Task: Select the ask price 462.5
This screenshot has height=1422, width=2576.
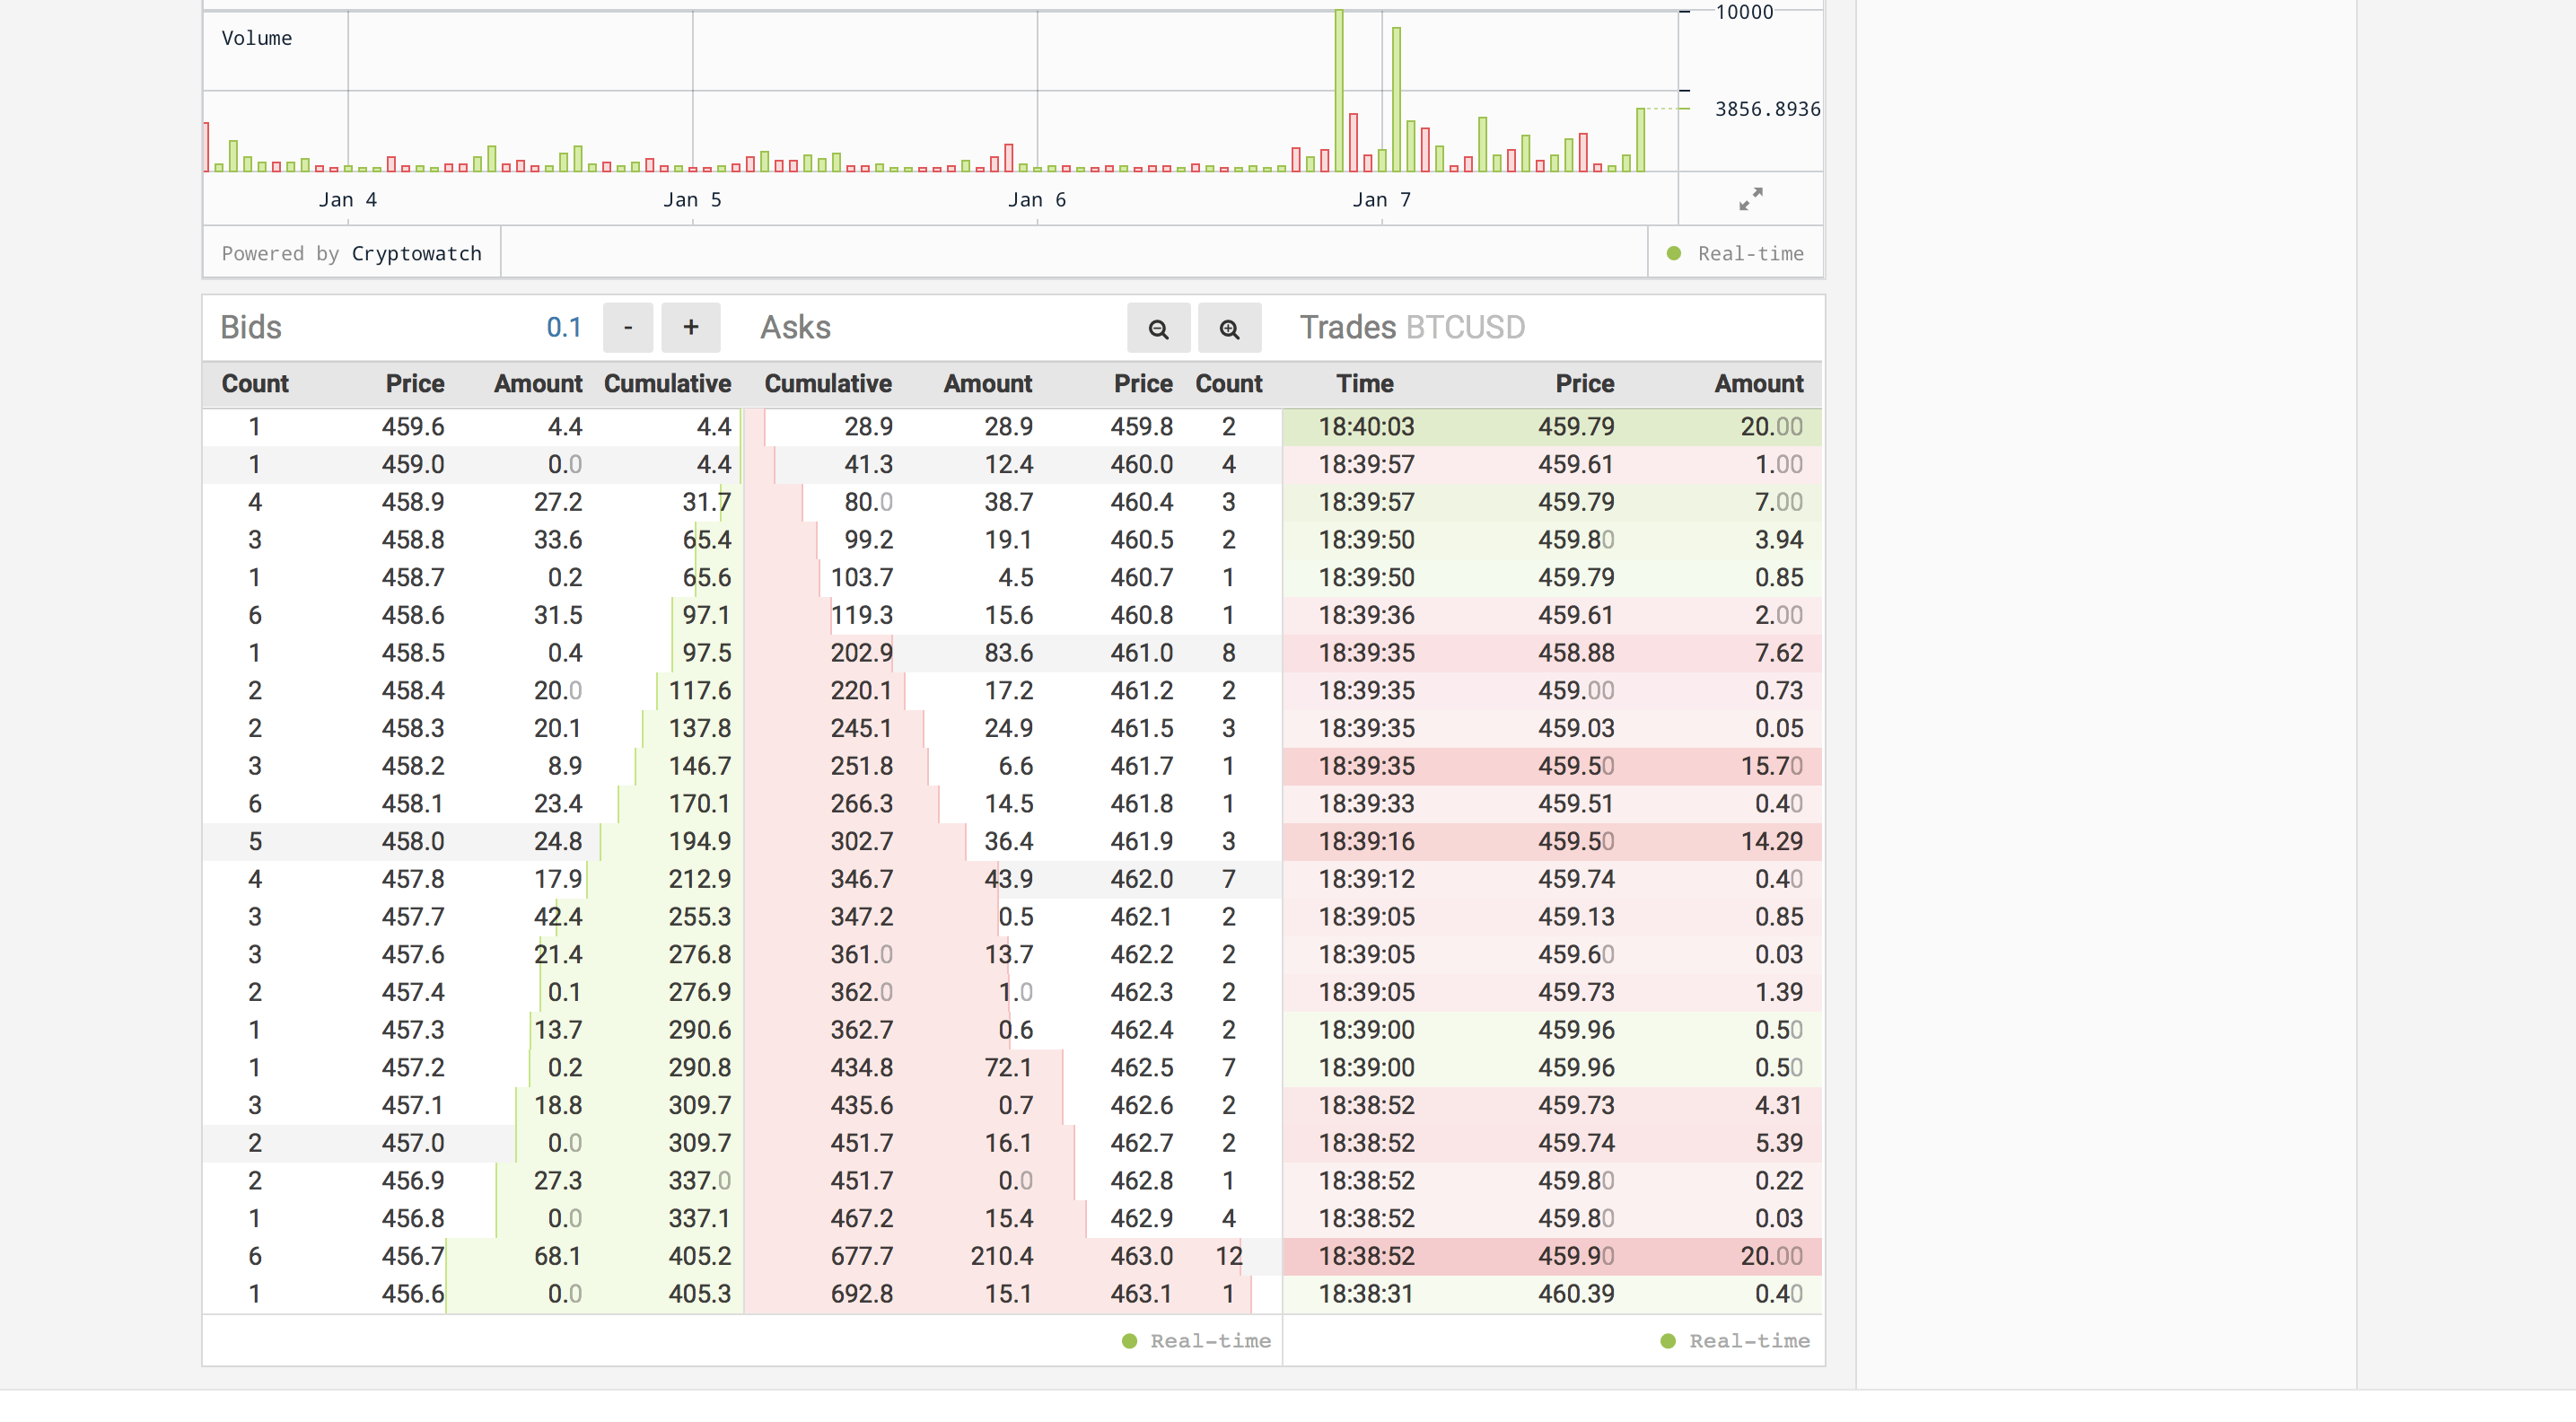Action: [x=1141, y=1068]
